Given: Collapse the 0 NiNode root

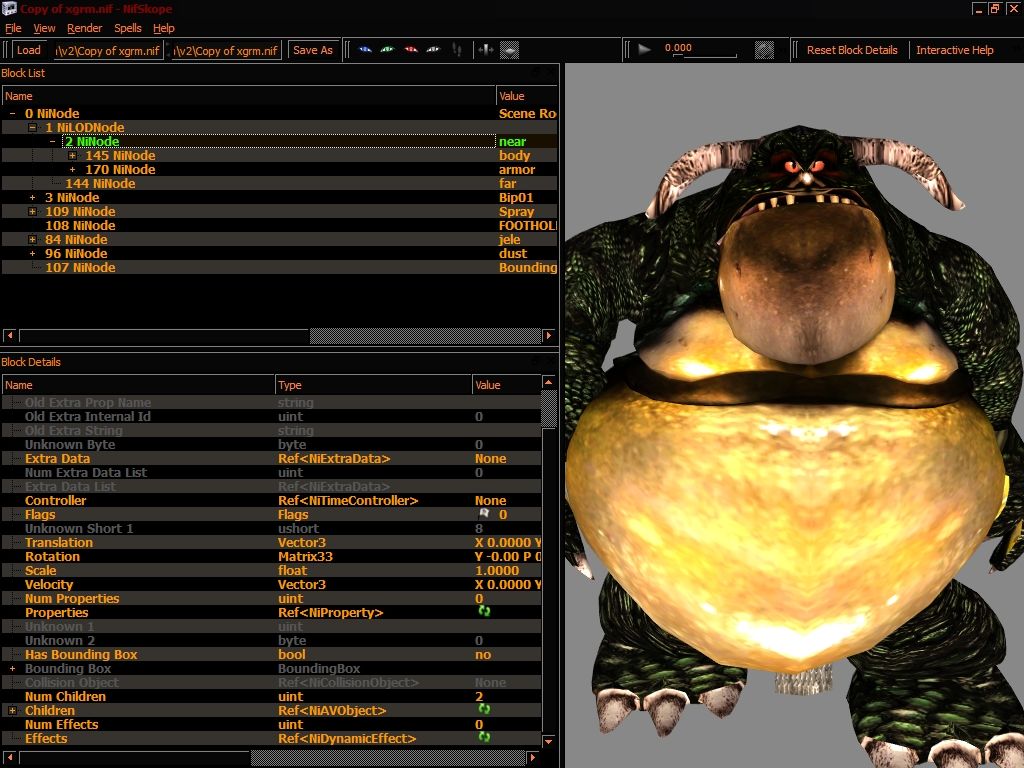Looking at the screenshot, I should [x=12, y=114].
